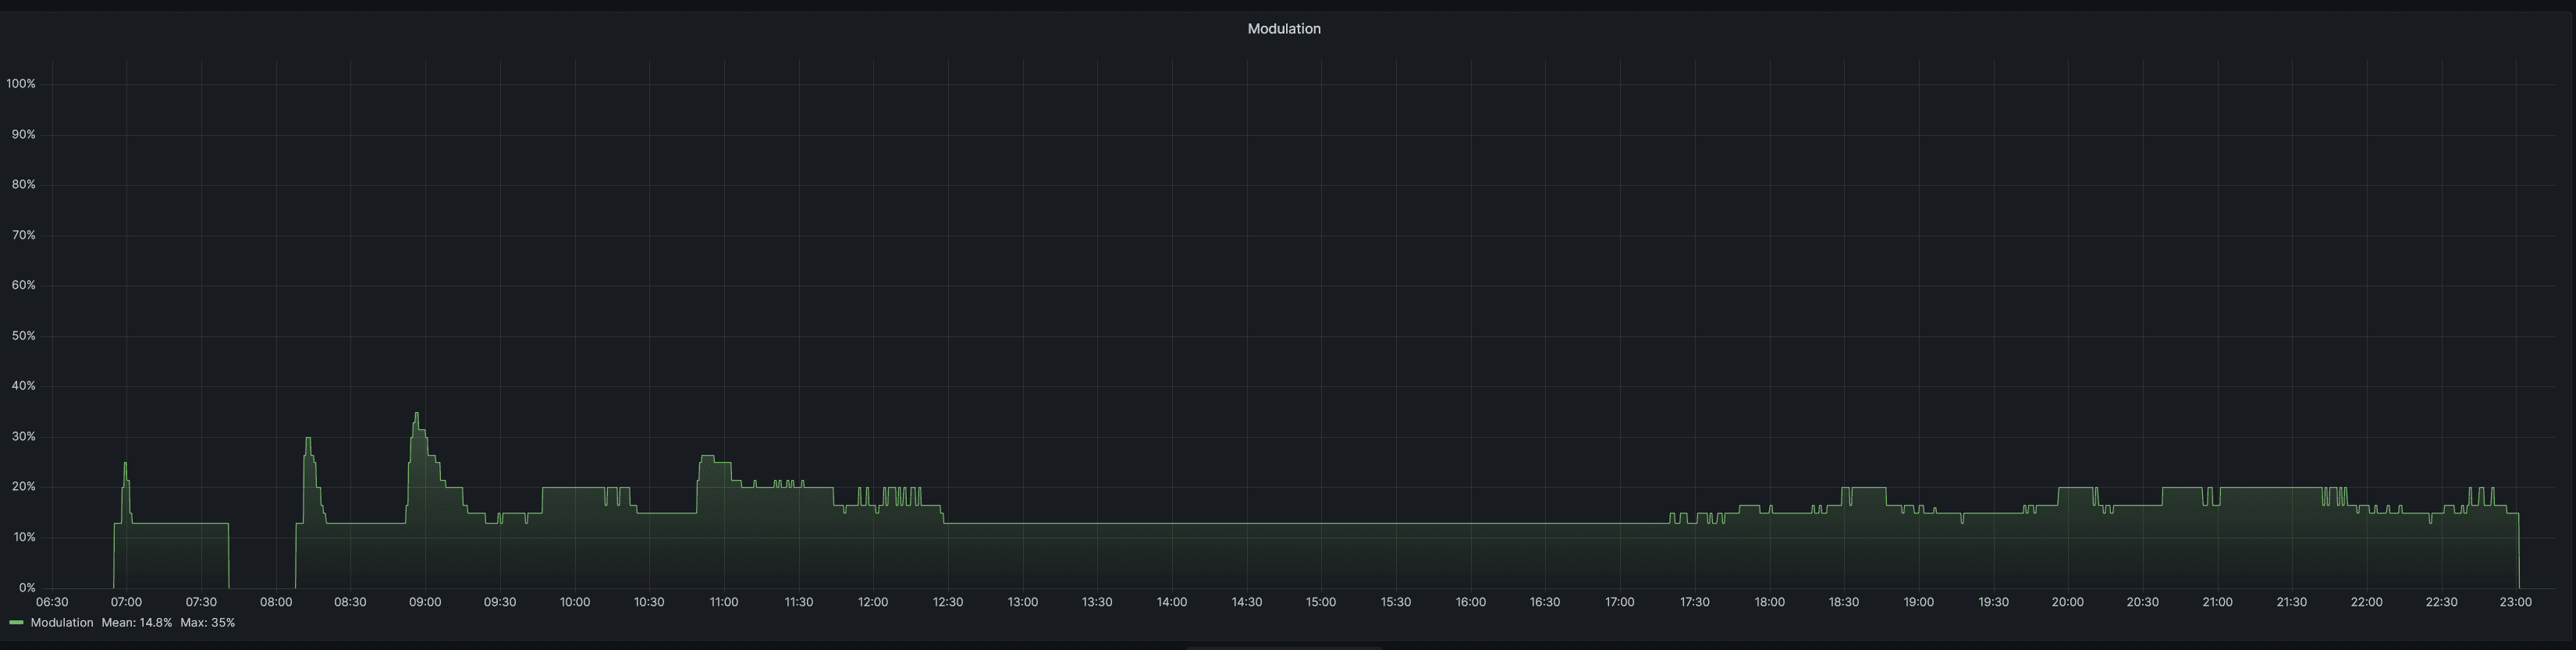The width and height of the screenshot is (2576, 650).
Task: Click the 10:00 time axis label
Action: click(x=575, y=602)
